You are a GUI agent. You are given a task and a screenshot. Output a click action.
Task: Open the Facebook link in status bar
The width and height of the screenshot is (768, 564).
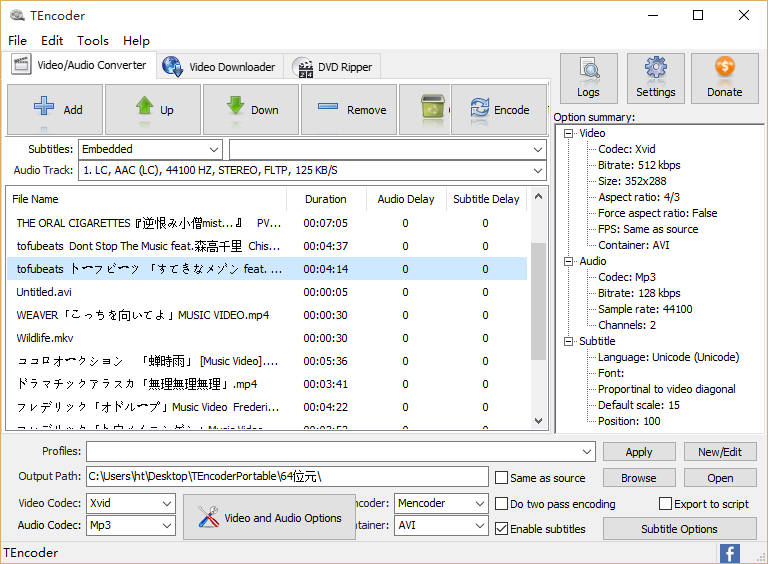(730, 553)
